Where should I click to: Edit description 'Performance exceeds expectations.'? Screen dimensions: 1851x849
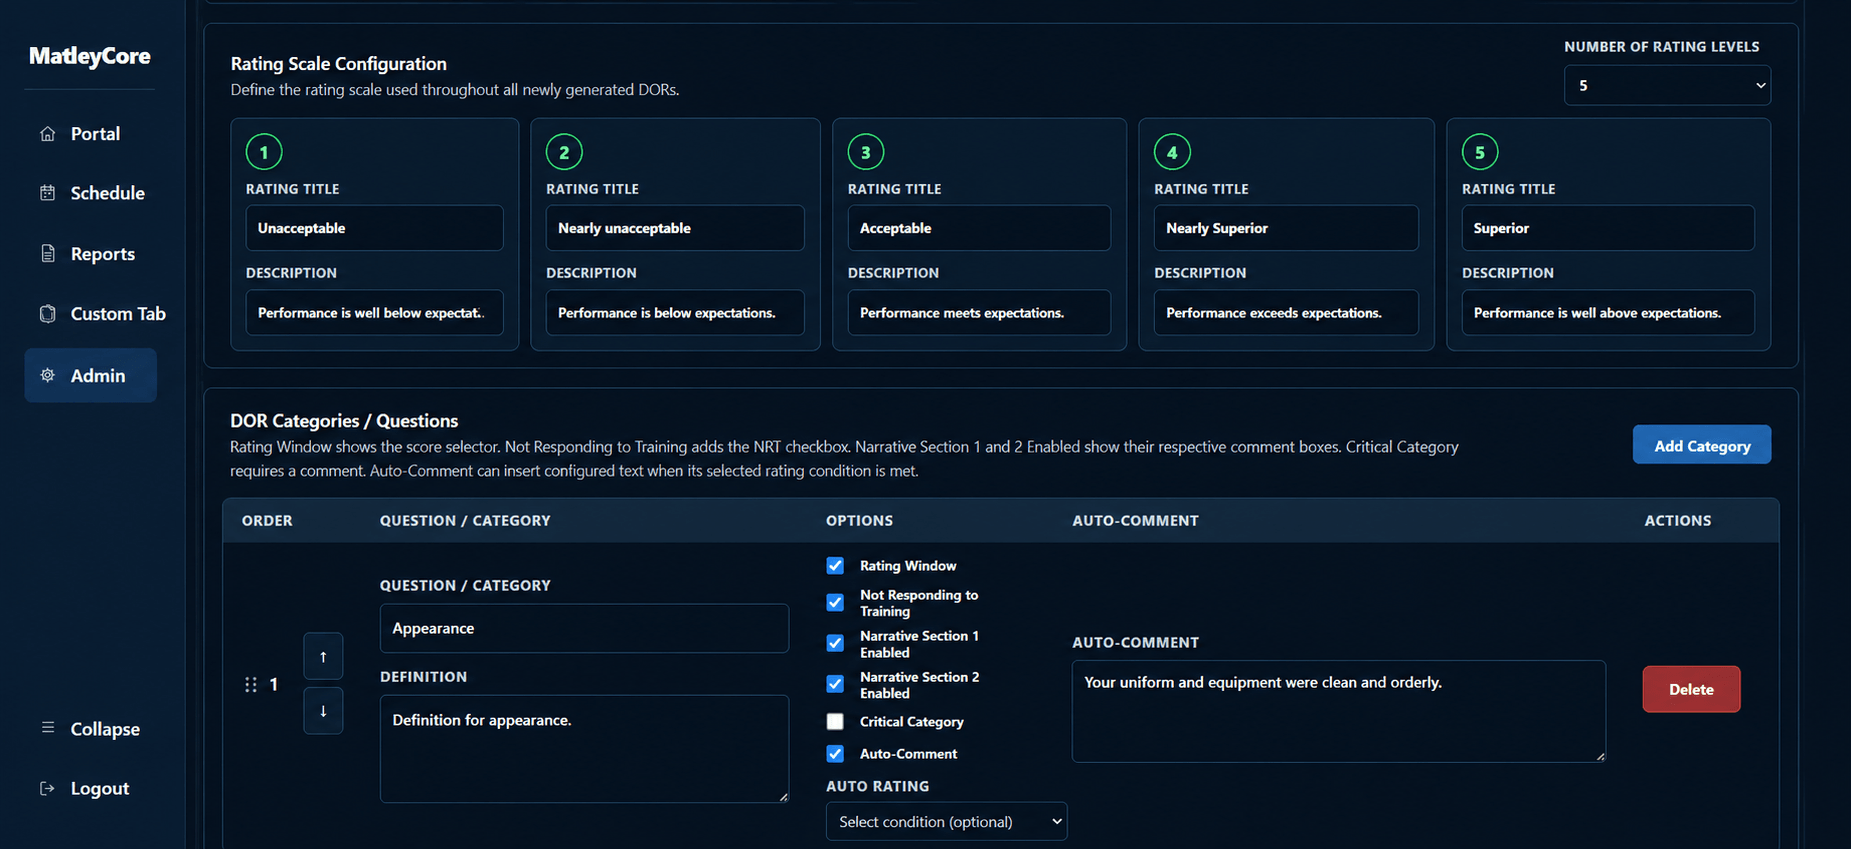coord(1286,313)
